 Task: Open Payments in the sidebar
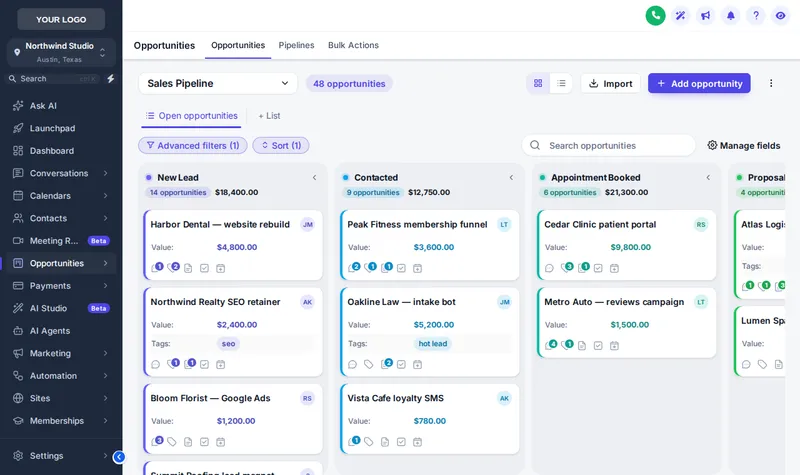pyautogui.click(x=61, y=286)
